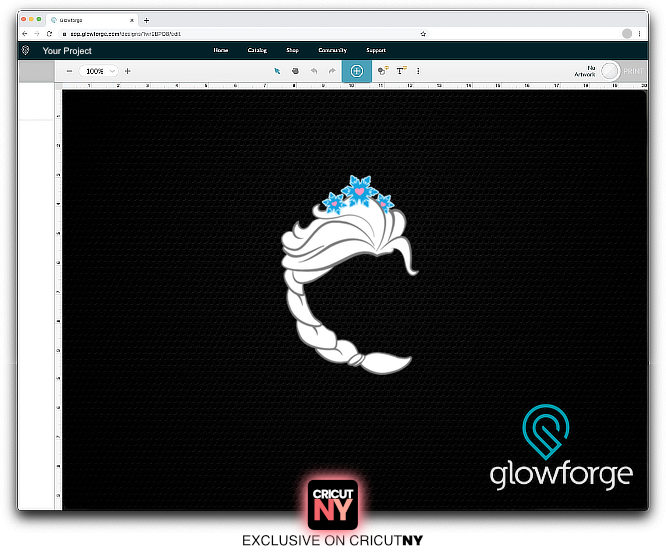Select the pan hand tool
The image size is (666, 552).
pos(295,71)
